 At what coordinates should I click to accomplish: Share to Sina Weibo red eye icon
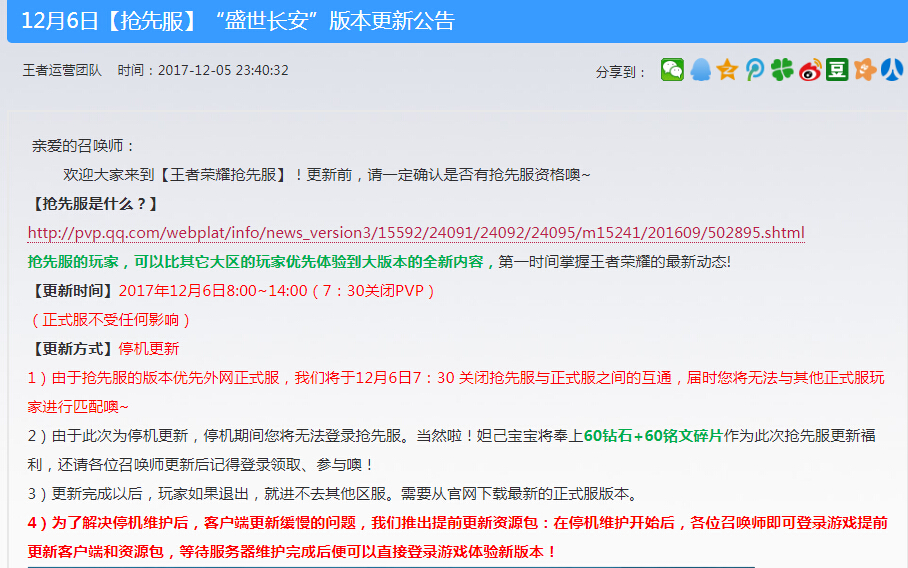tap(810, 70)
